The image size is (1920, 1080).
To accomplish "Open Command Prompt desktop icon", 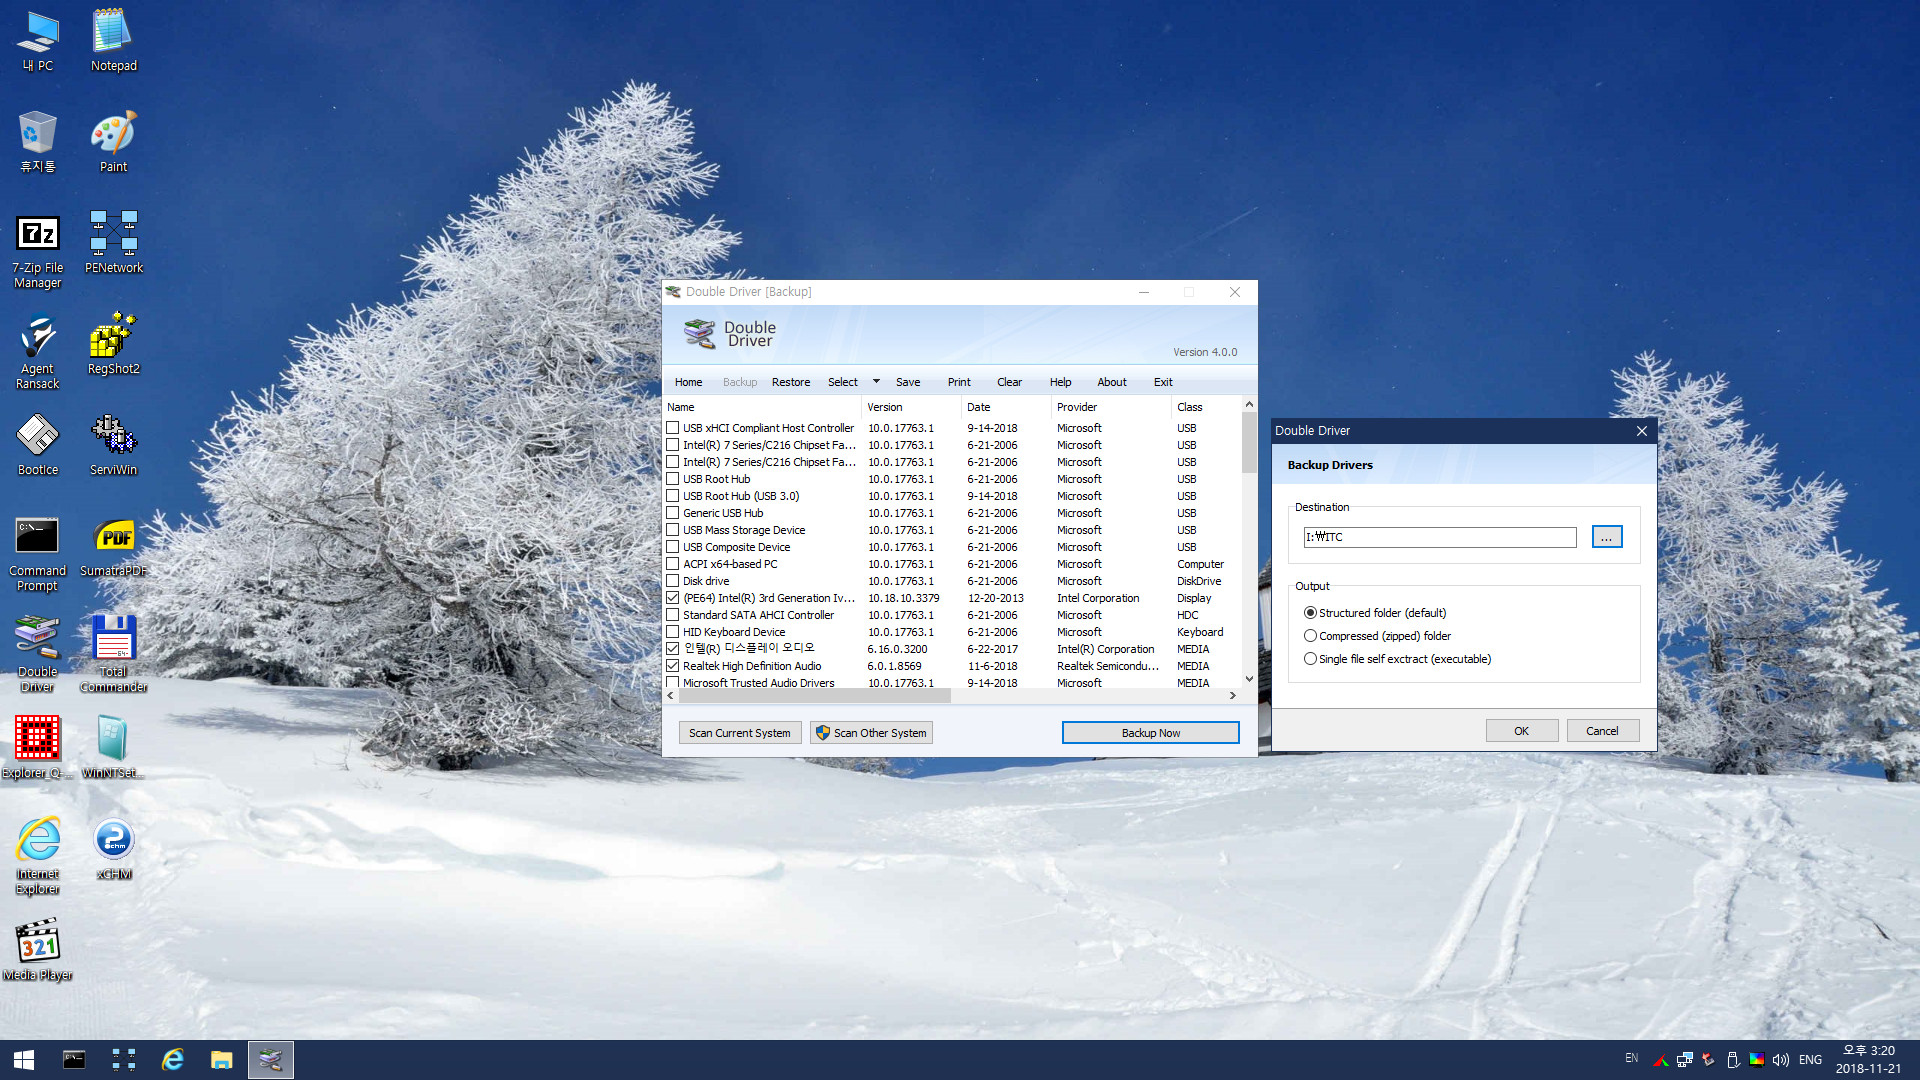I will [38, 554].
